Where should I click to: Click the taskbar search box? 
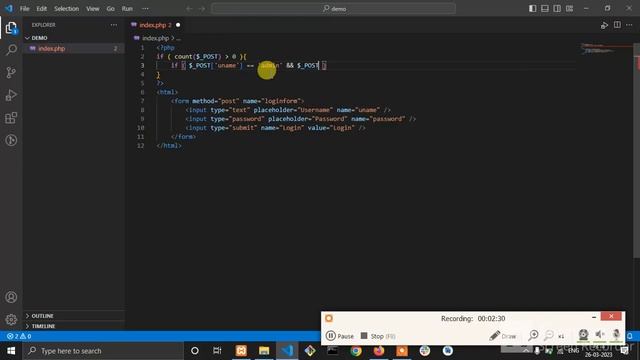(103, 351)
